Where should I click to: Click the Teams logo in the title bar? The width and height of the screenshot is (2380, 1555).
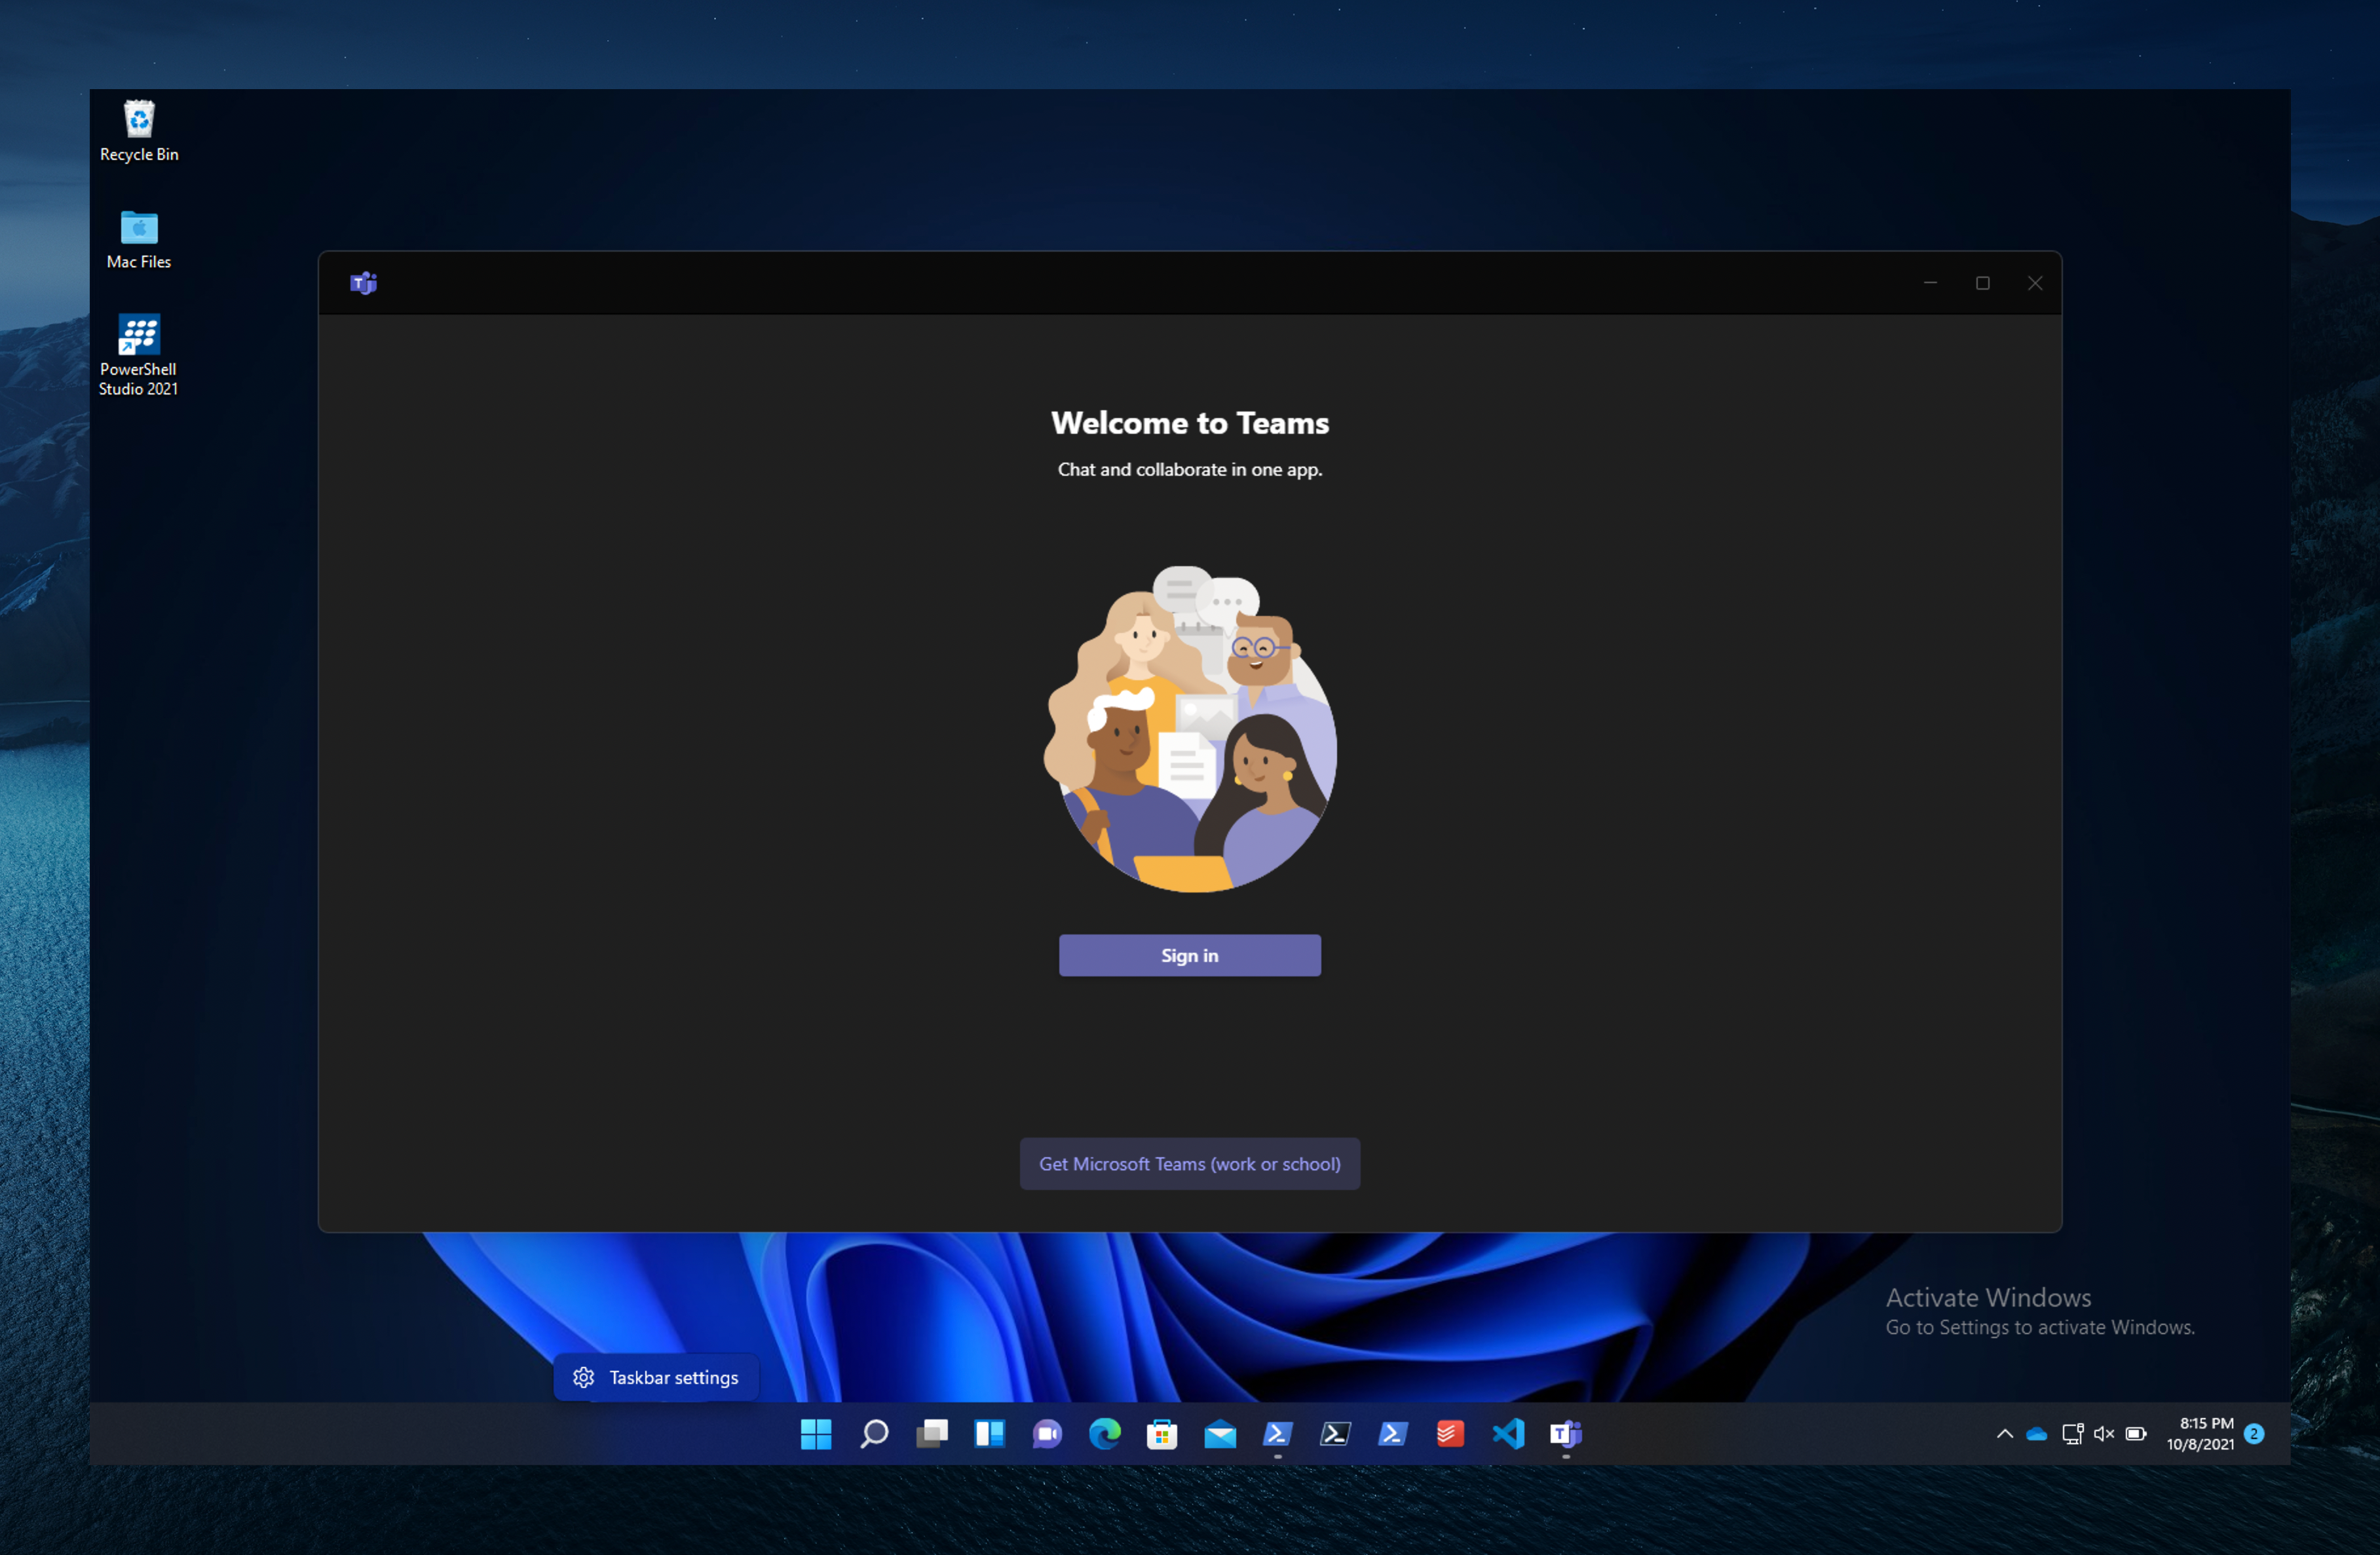click(363, 283)
